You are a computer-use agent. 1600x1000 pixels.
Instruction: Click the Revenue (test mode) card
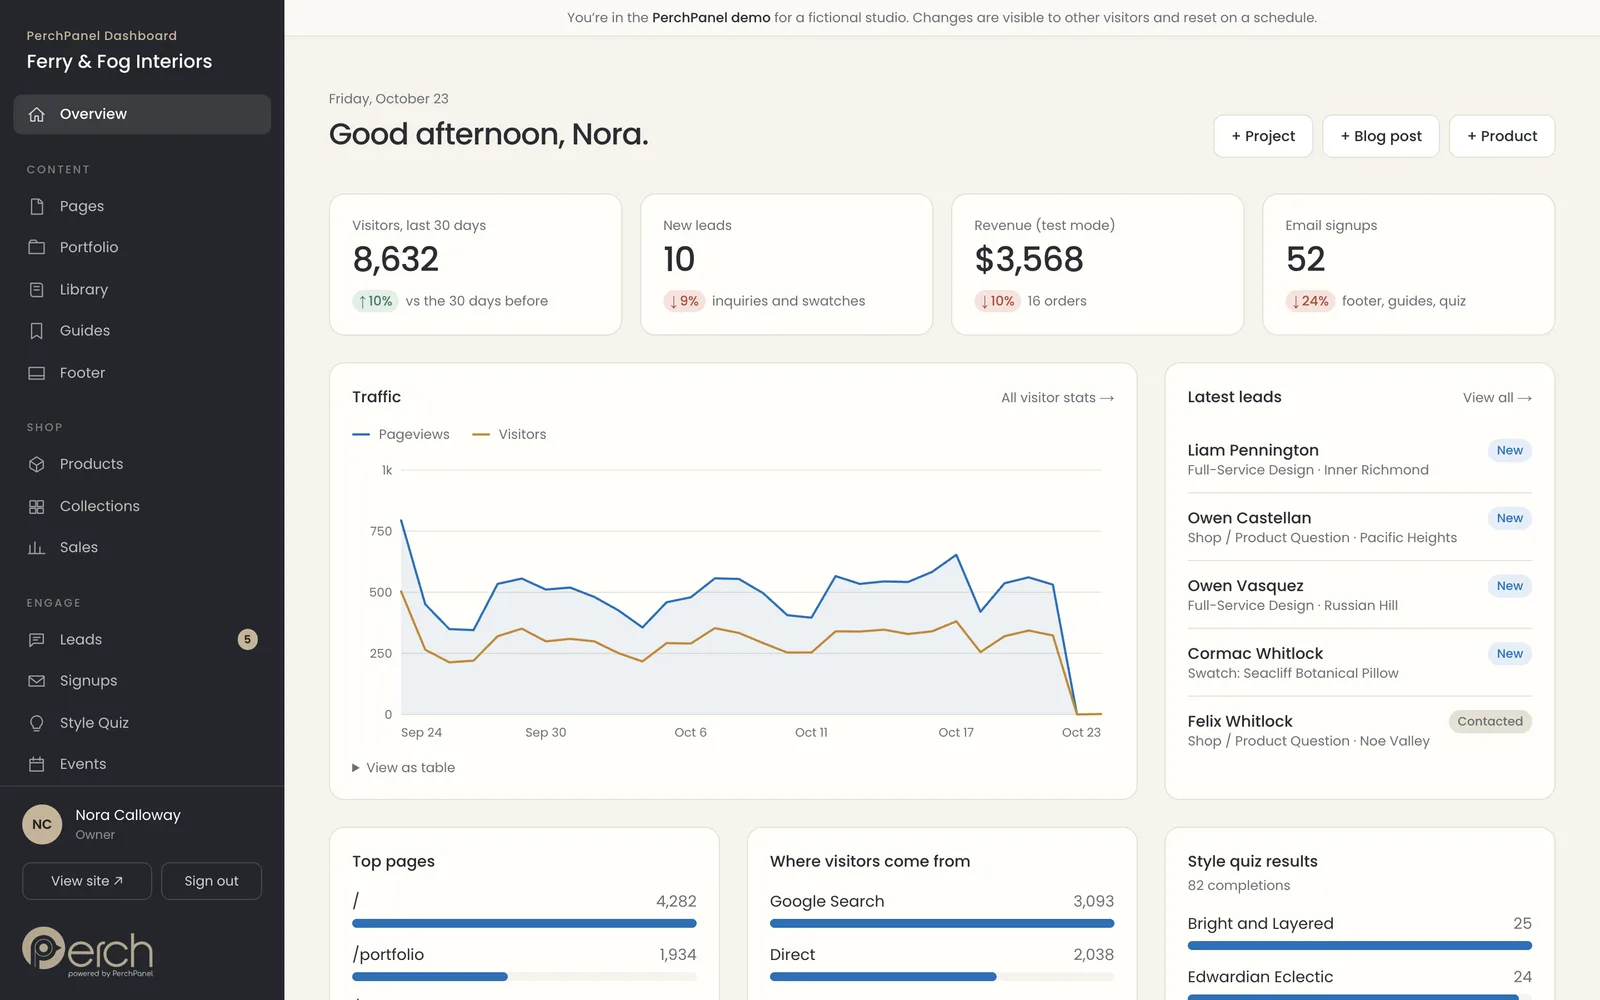pos(1097,264)
